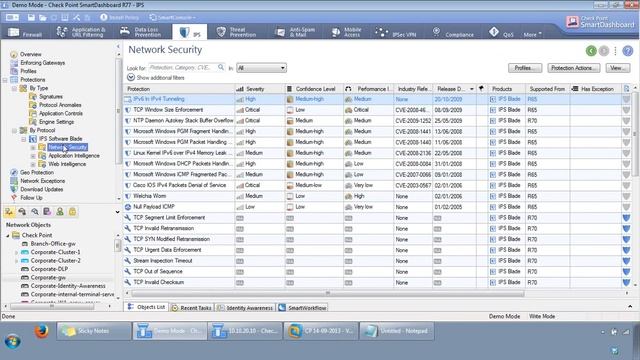This screenshot has height=360, width=640.
Task: Collapse the Protections tree node
Action: tap(5, 80)
